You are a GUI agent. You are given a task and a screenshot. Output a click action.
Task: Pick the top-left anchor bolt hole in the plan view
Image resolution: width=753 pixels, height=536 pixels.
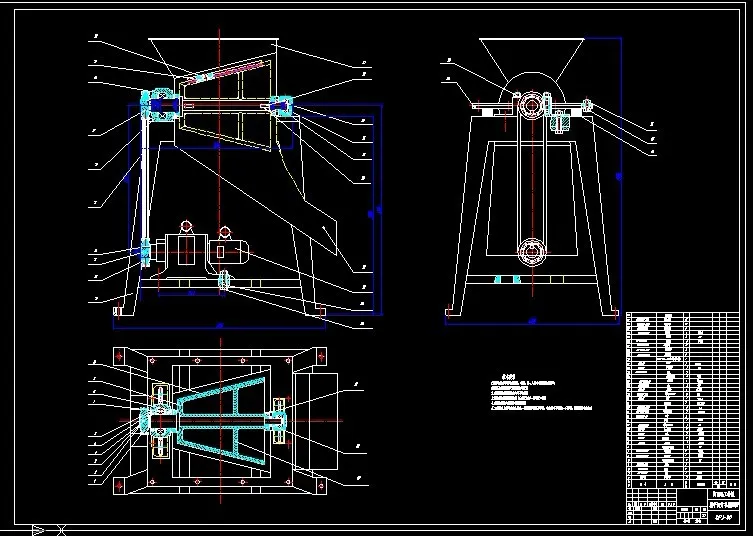(x=120, y=356)
